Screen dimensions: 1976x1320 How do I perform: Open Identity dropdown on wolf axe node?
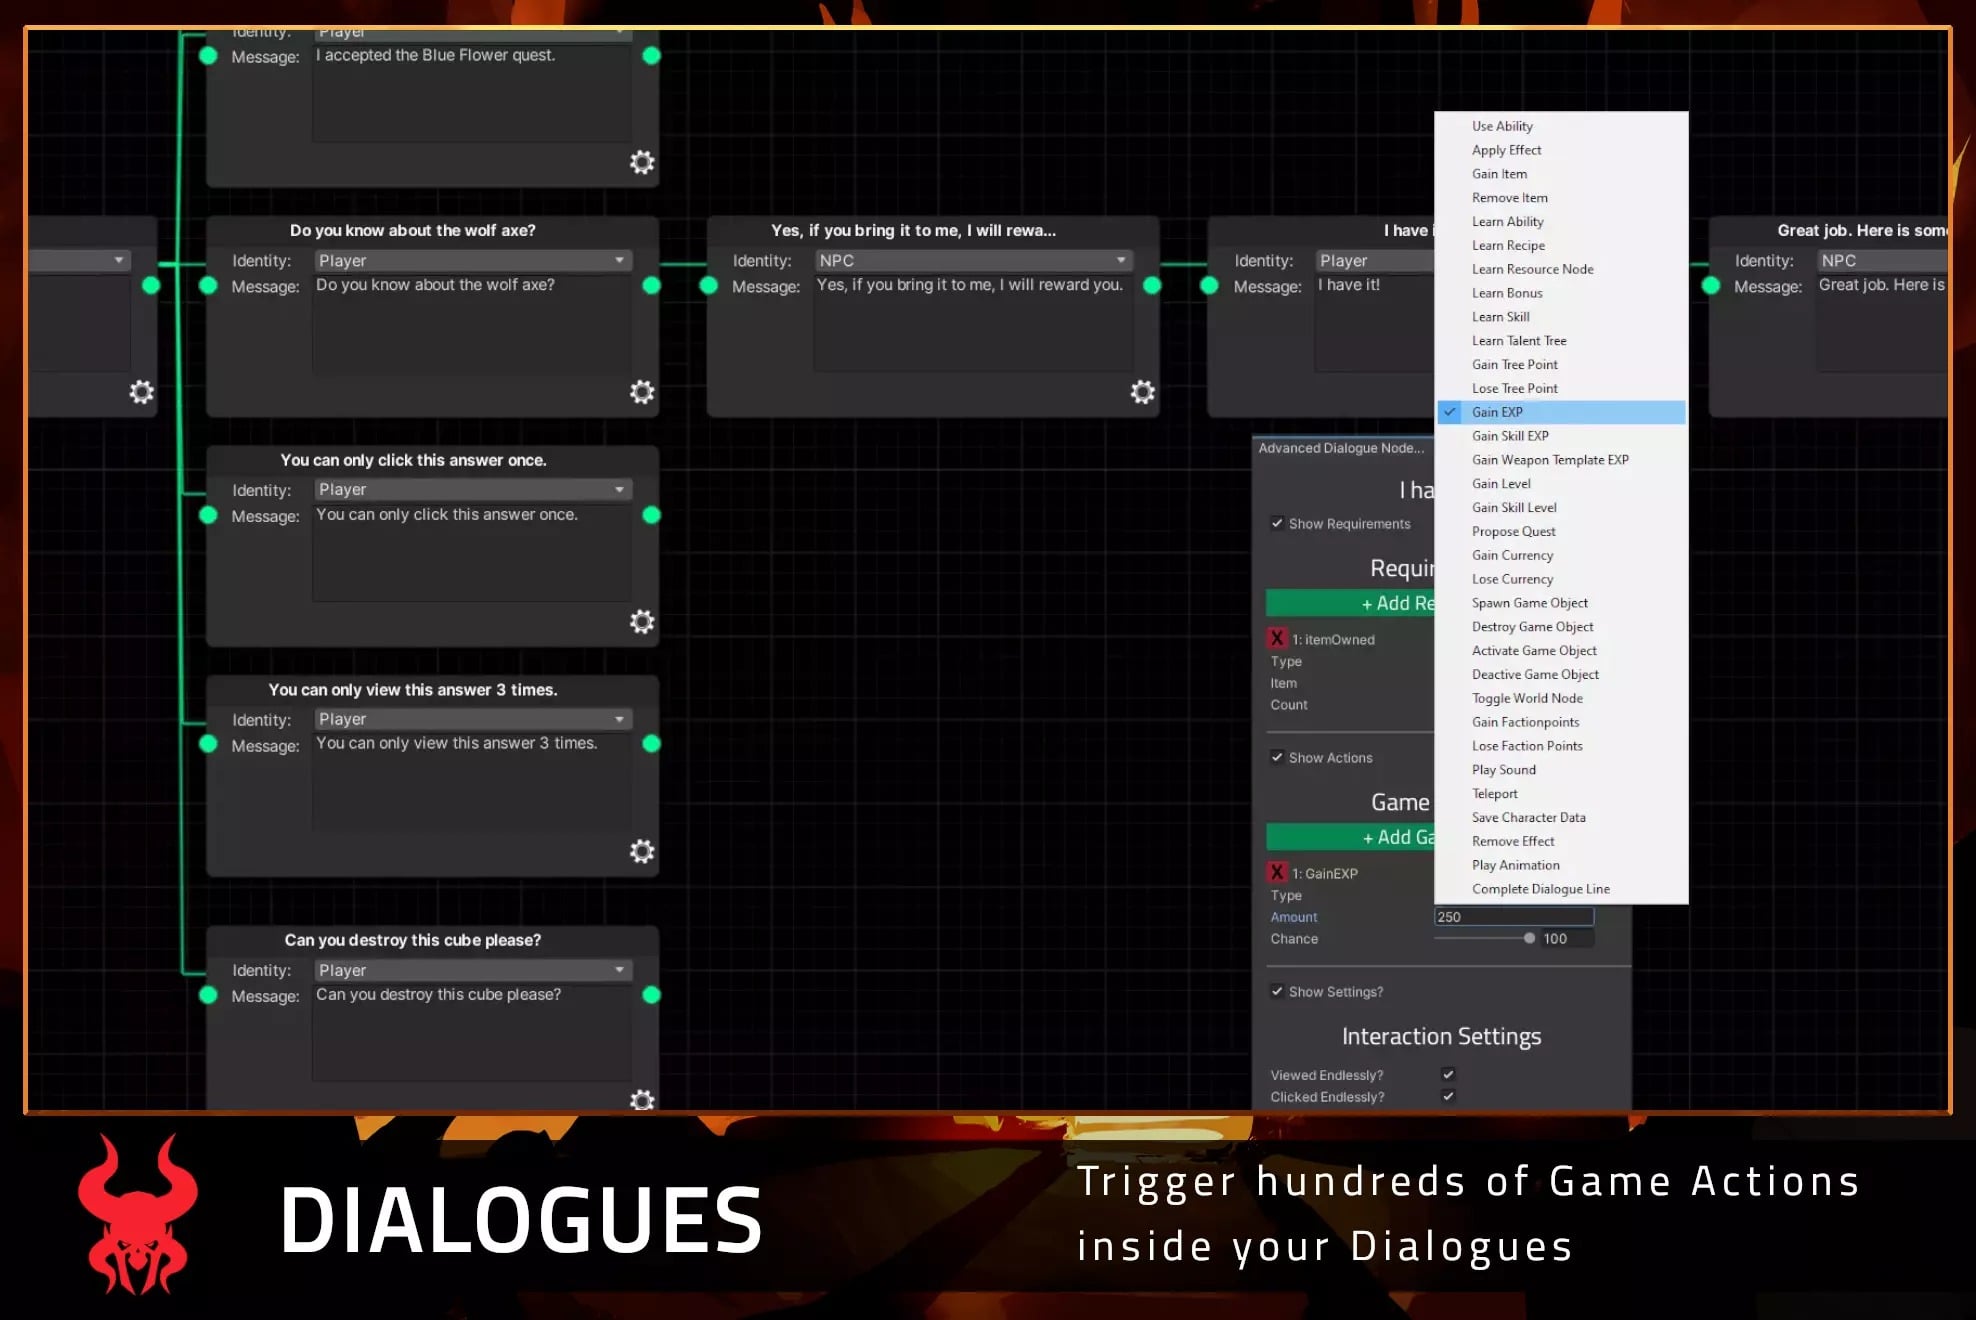pyautogui.click(x=472, y=260)
